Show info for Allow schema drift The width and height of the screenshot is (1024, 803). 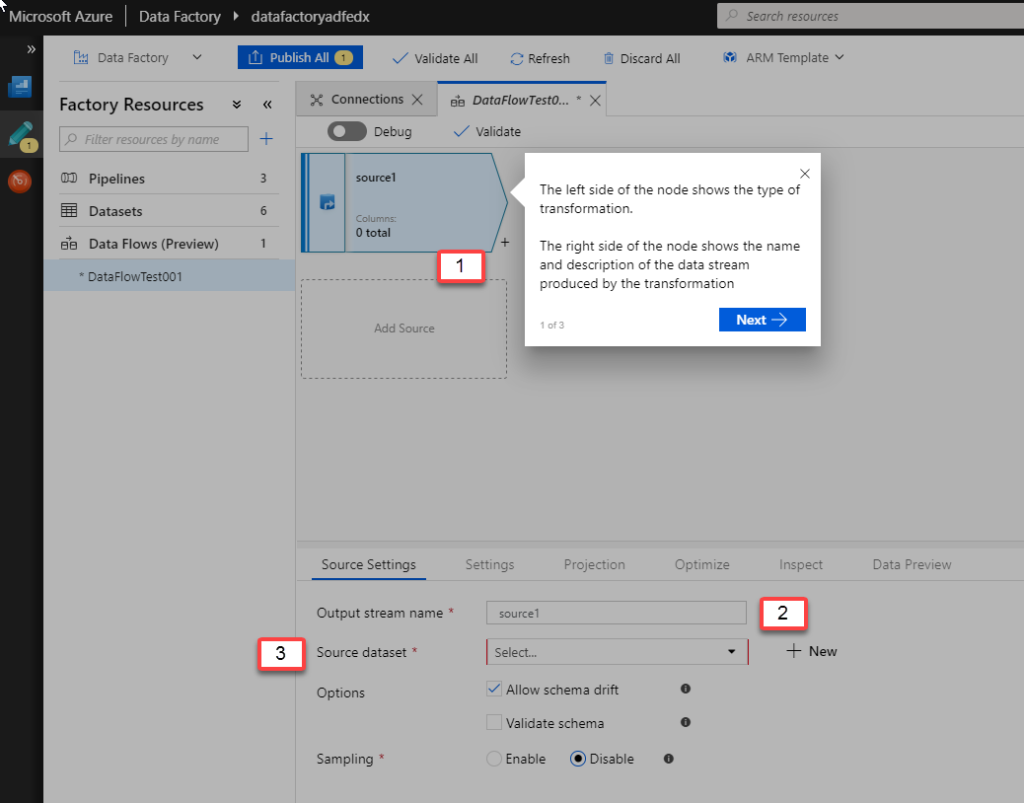685,689
